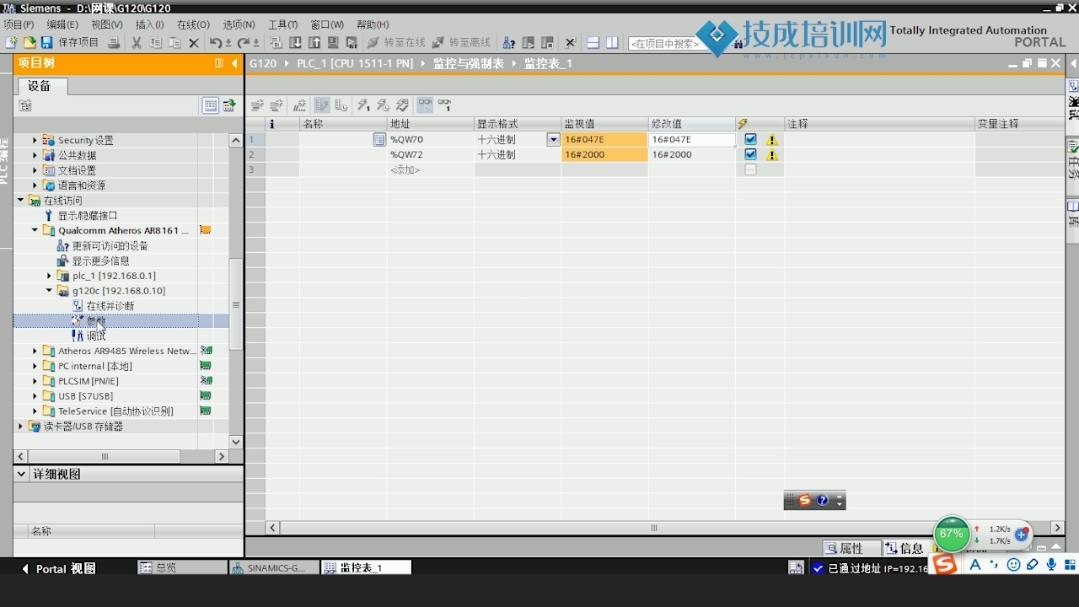Click the open project folder icon
The width and height of the screenshot is (1079, 607).
29,43
